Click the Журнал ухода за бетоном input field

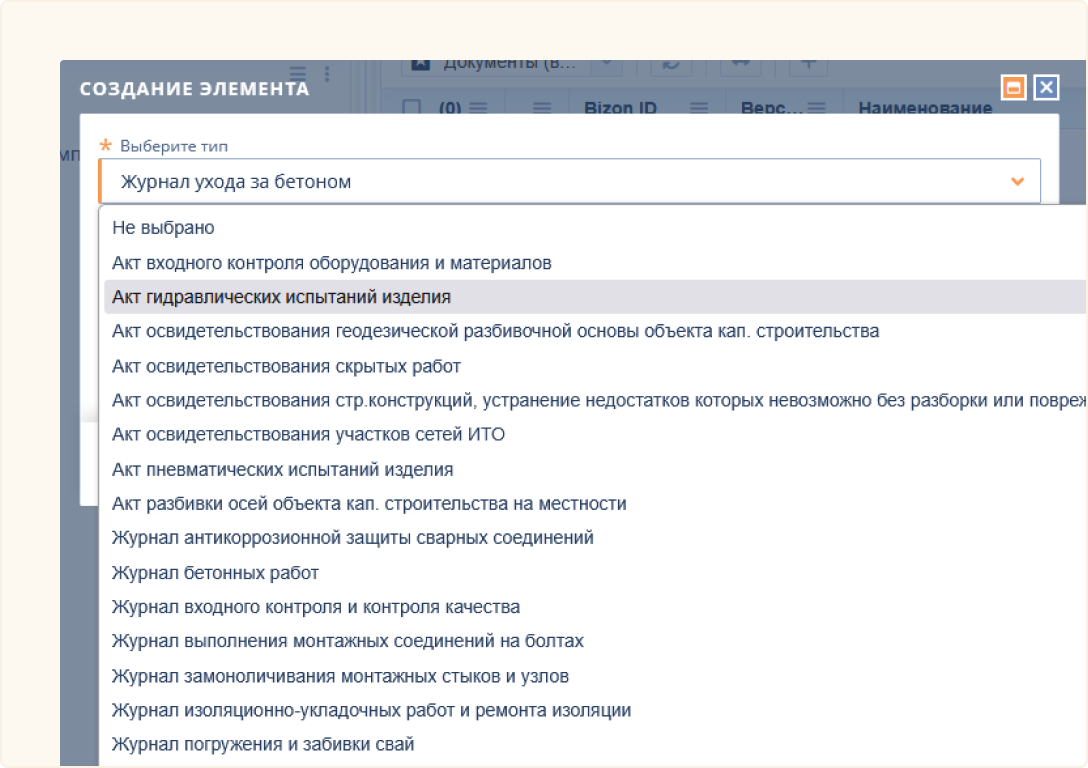click(400, 182)
